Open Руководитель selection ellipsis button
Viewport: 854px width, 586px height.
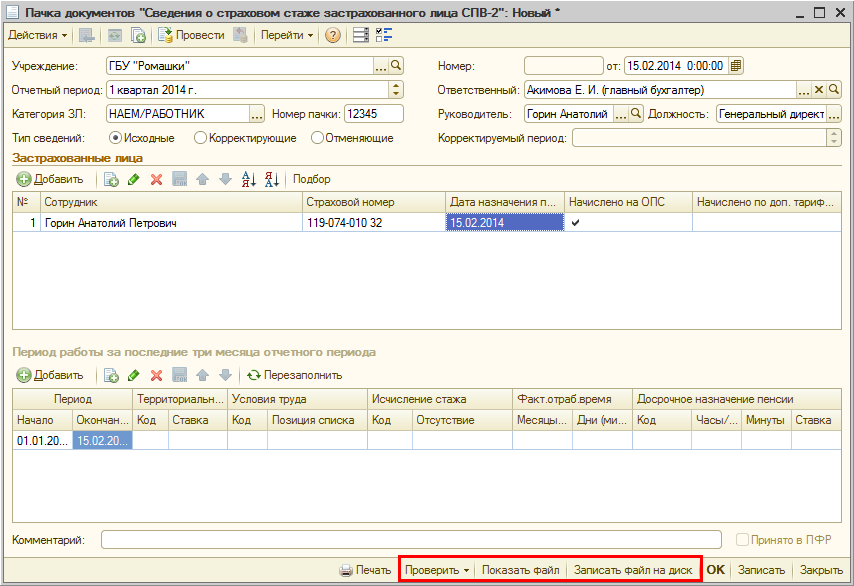[620, 114]
